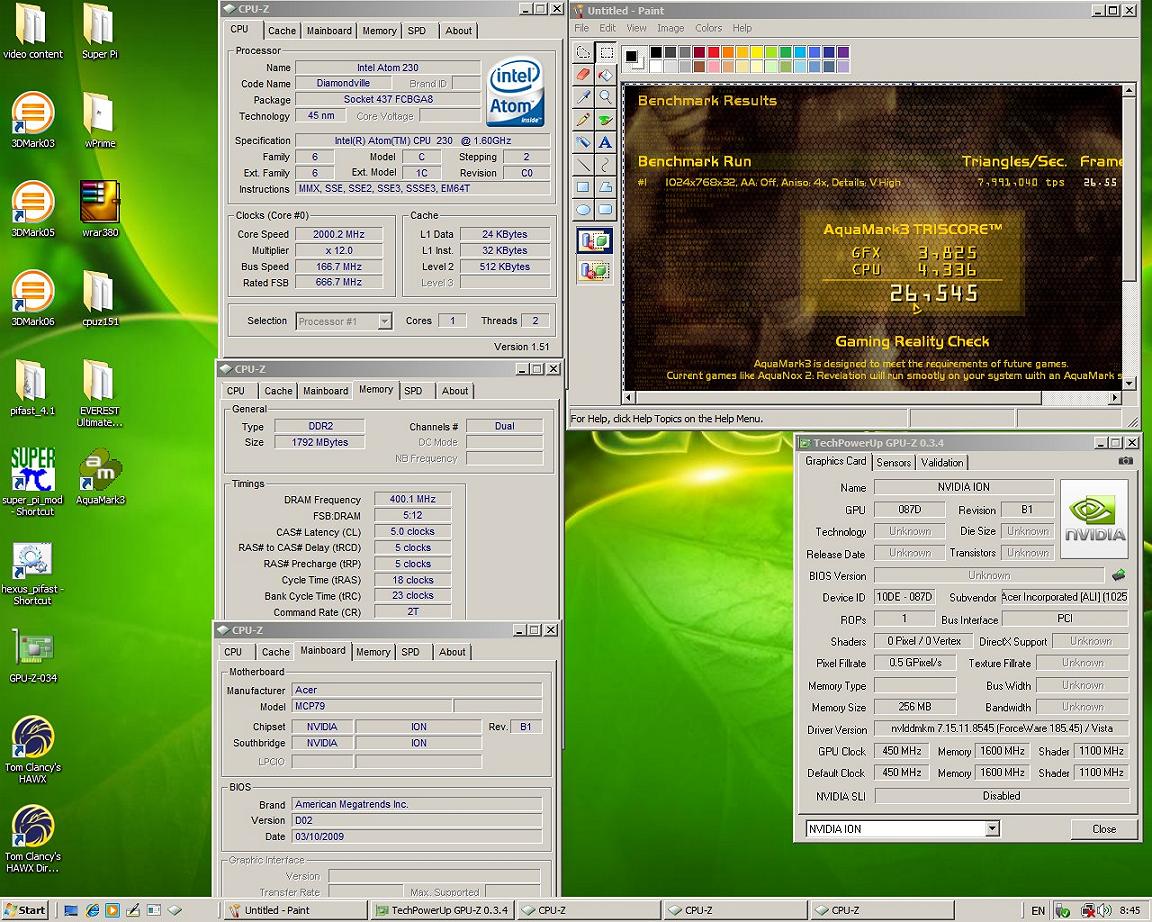Viewport: 1152px width, 922px height.
Task: Select the Ellipse tool in Paint
Action: pyautogui.click(x=583, y=209)
